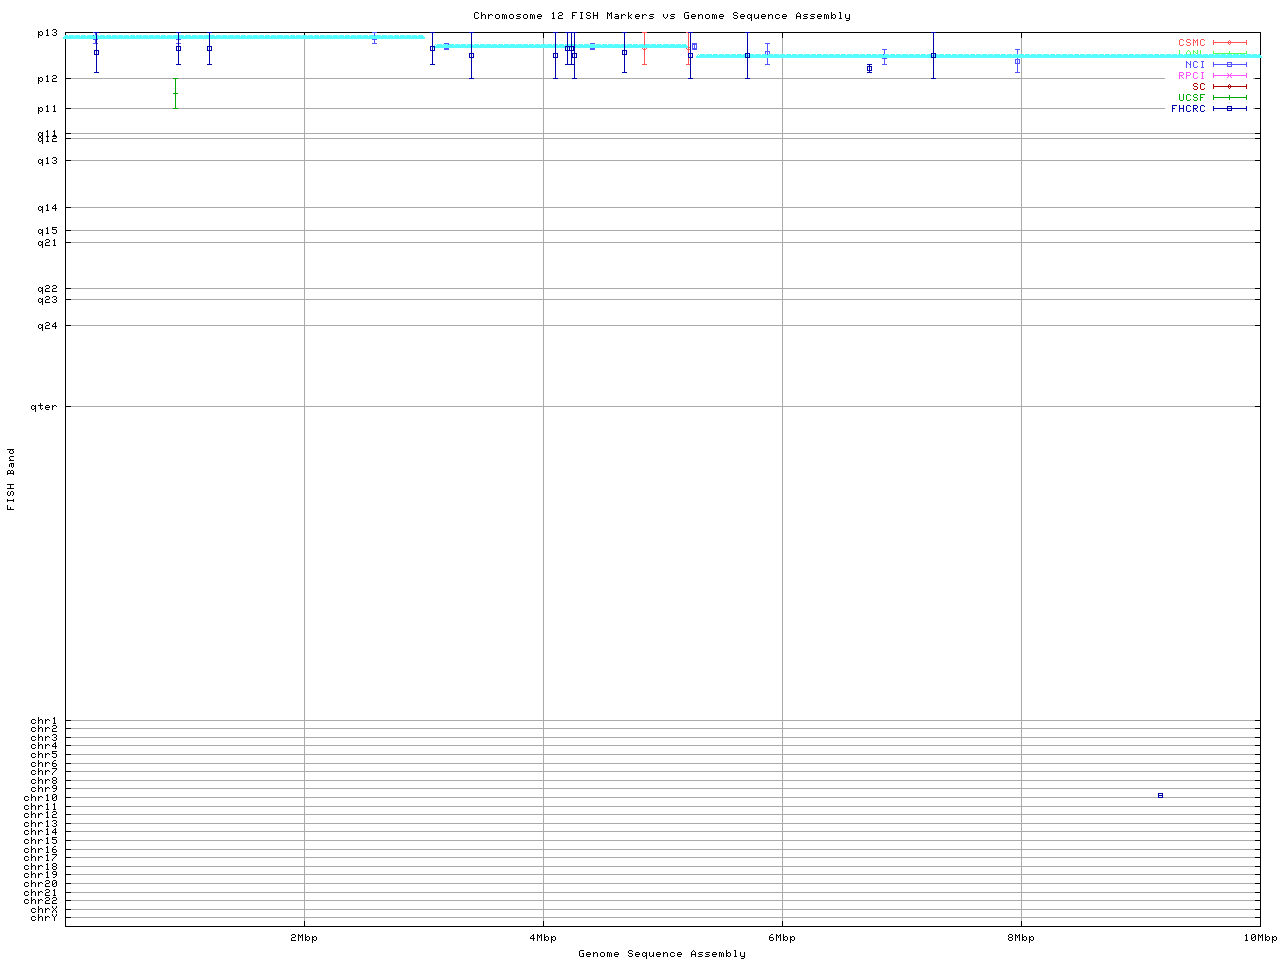Click the SC legend marker symbol
This screenshot has width=1280, height=960.
[1229, 87]
